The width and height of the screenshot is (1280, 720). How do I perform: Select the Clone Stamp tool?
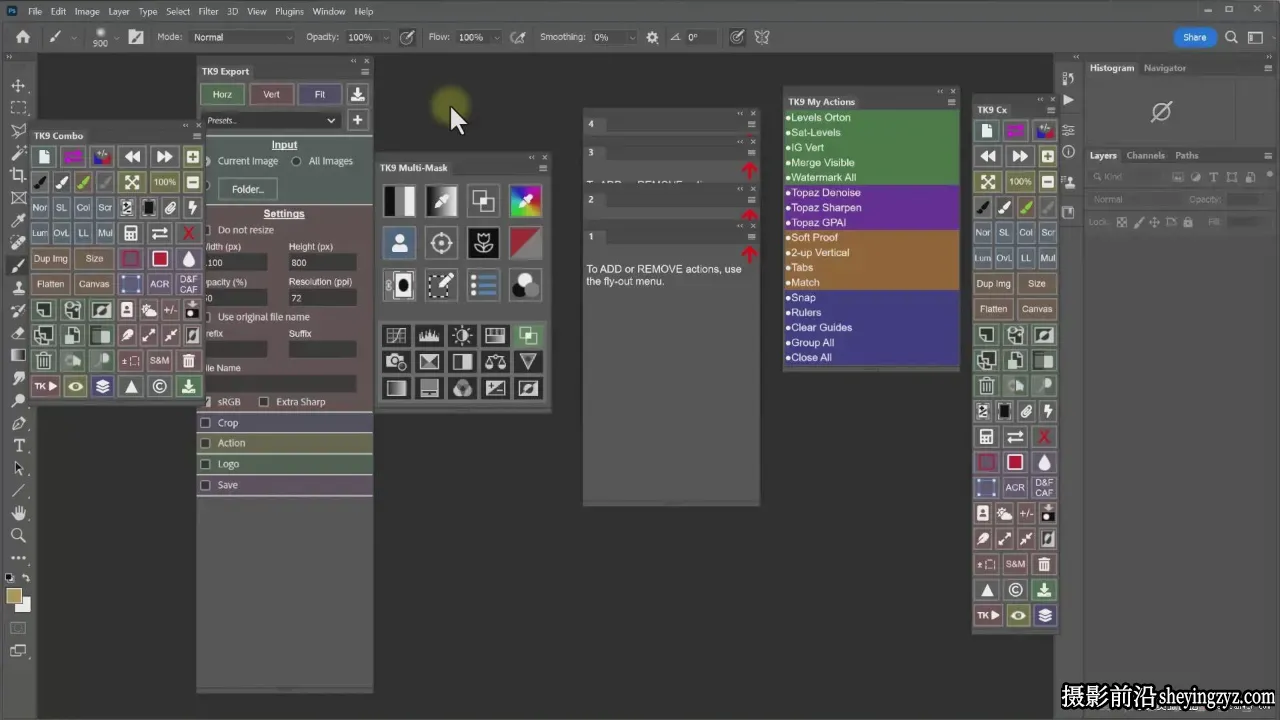(18, 288)
